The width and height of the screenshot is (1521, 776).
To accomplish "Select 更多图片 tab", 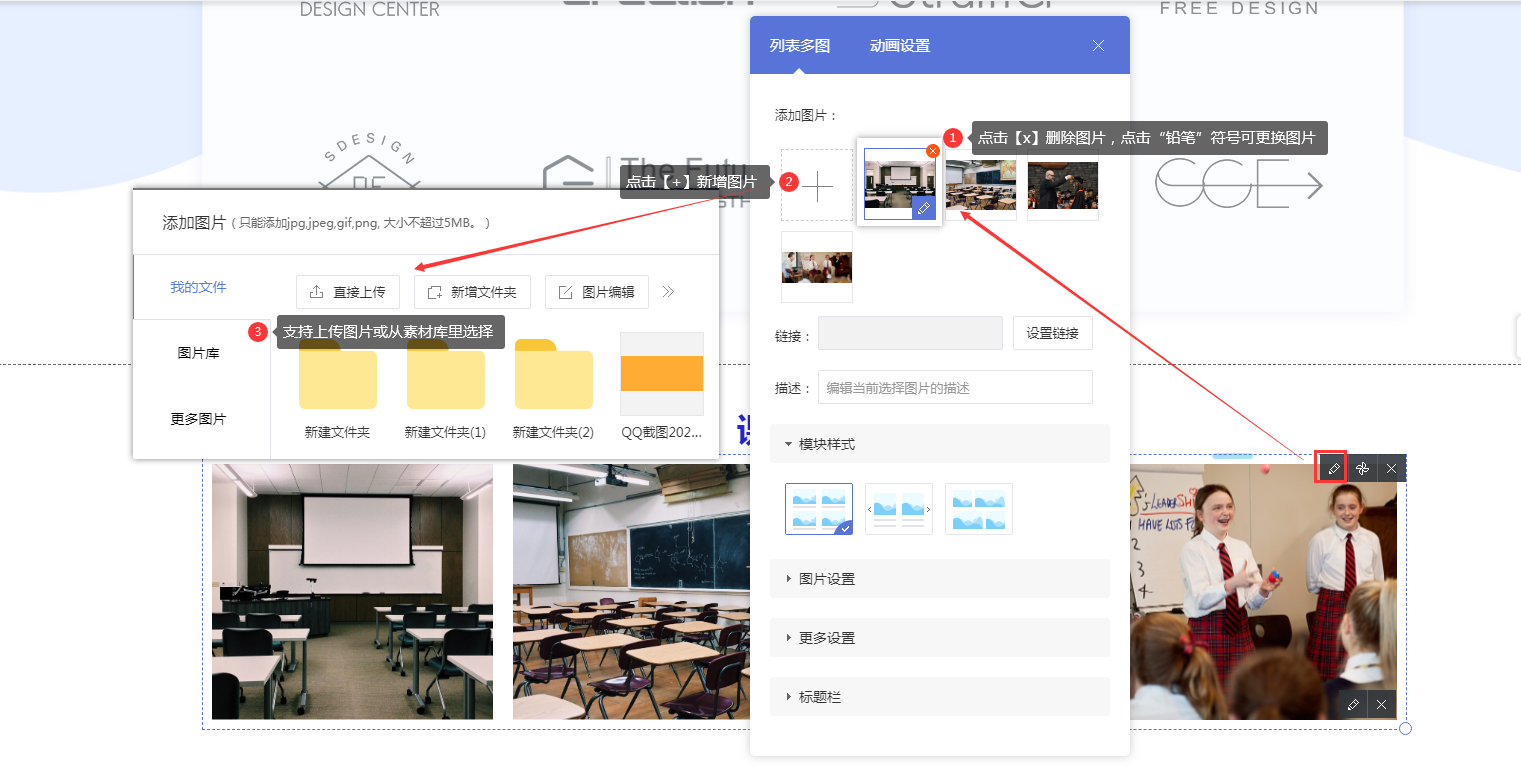I will pyautogui.click(x=198, y=419).
